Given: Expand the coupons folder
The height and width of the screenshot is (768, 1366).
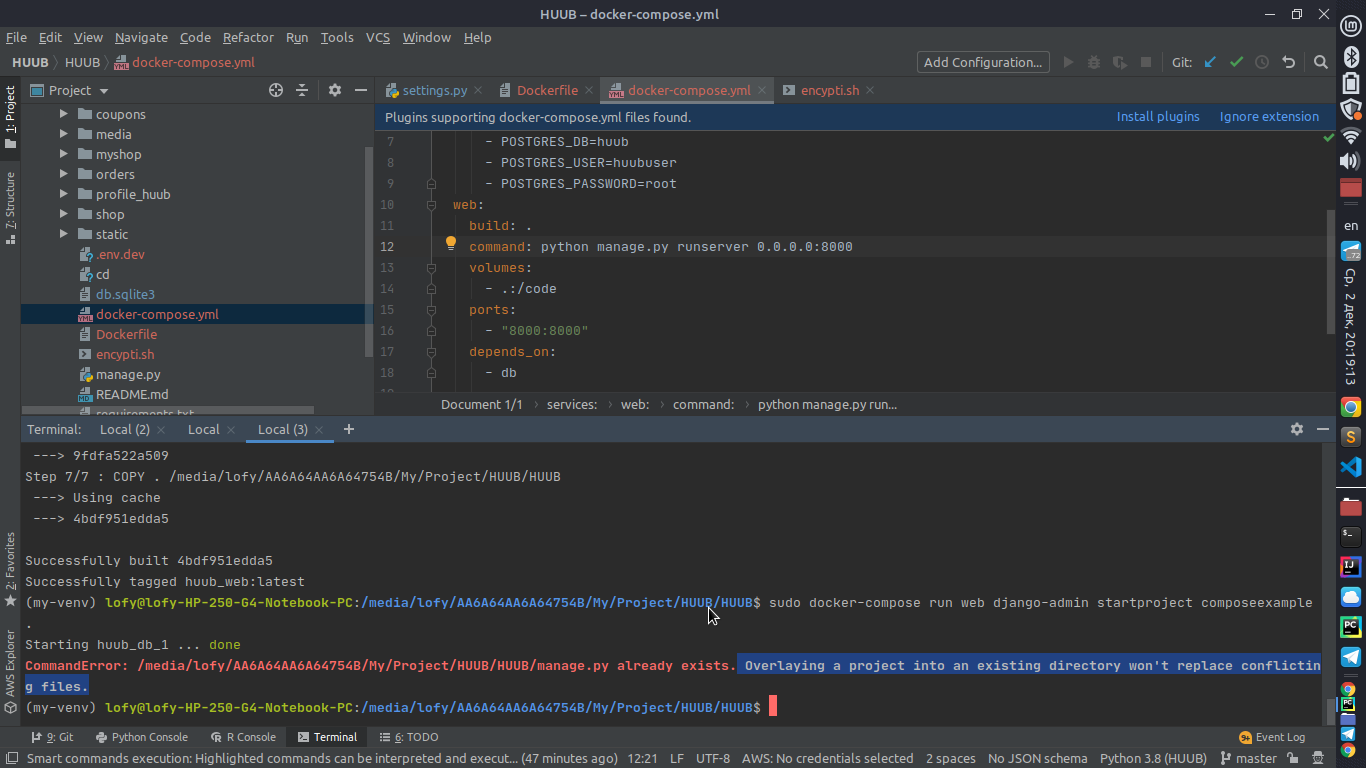Looking at the screenshot, I should click(64, 114).
